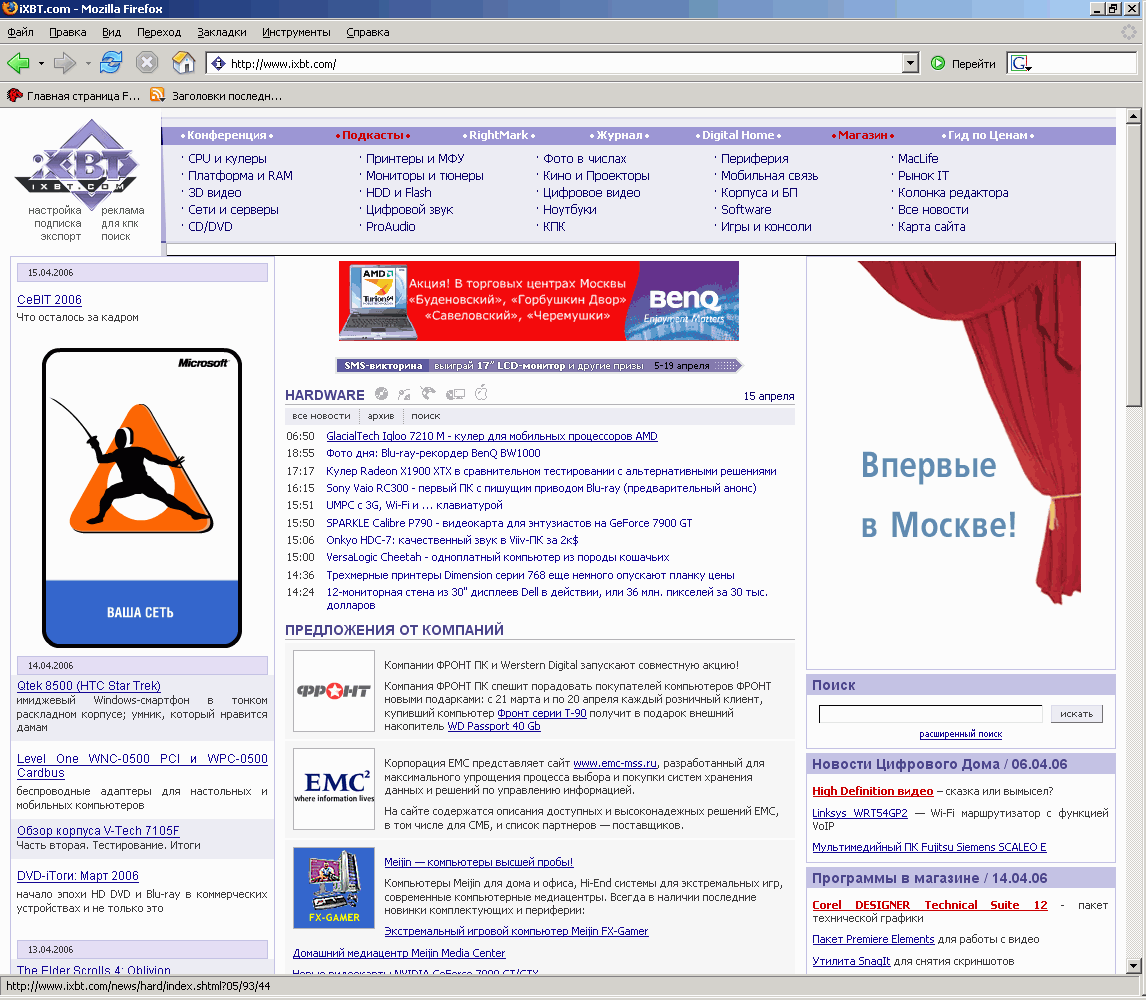Open the Ноутбуки section link
Image resolution: width=1146 pixels, height=1000 pixels.
click(x=569, y=210)
